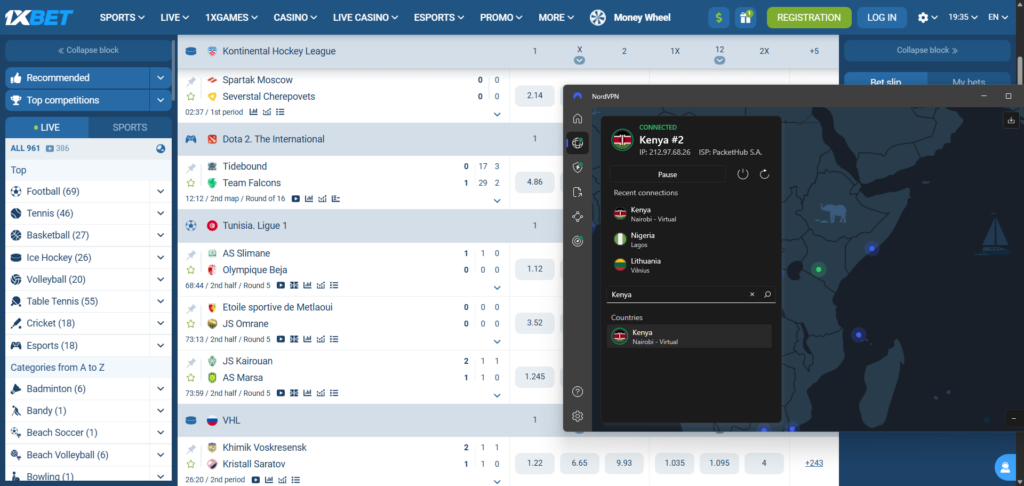Image resolution: width=1024 pixels, height=486 pixels.
Task: Favorite the Kristall Saratov match star
Action: (191, 464)
